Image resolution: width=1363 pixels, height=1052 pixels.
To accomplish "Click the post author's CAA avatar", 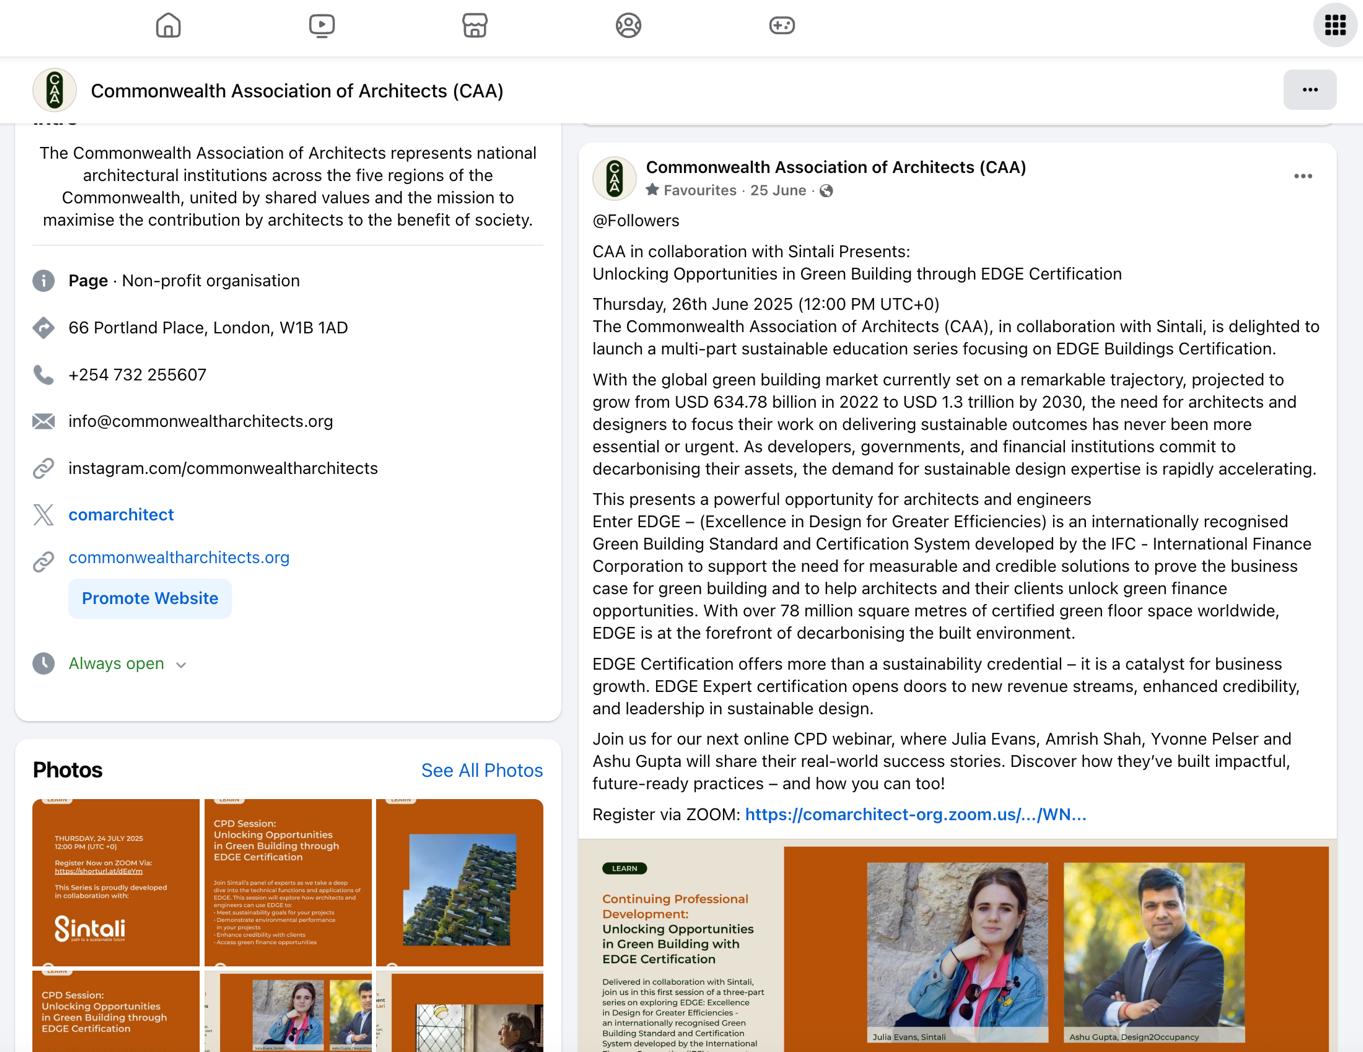I will click(x=615, y=178).
